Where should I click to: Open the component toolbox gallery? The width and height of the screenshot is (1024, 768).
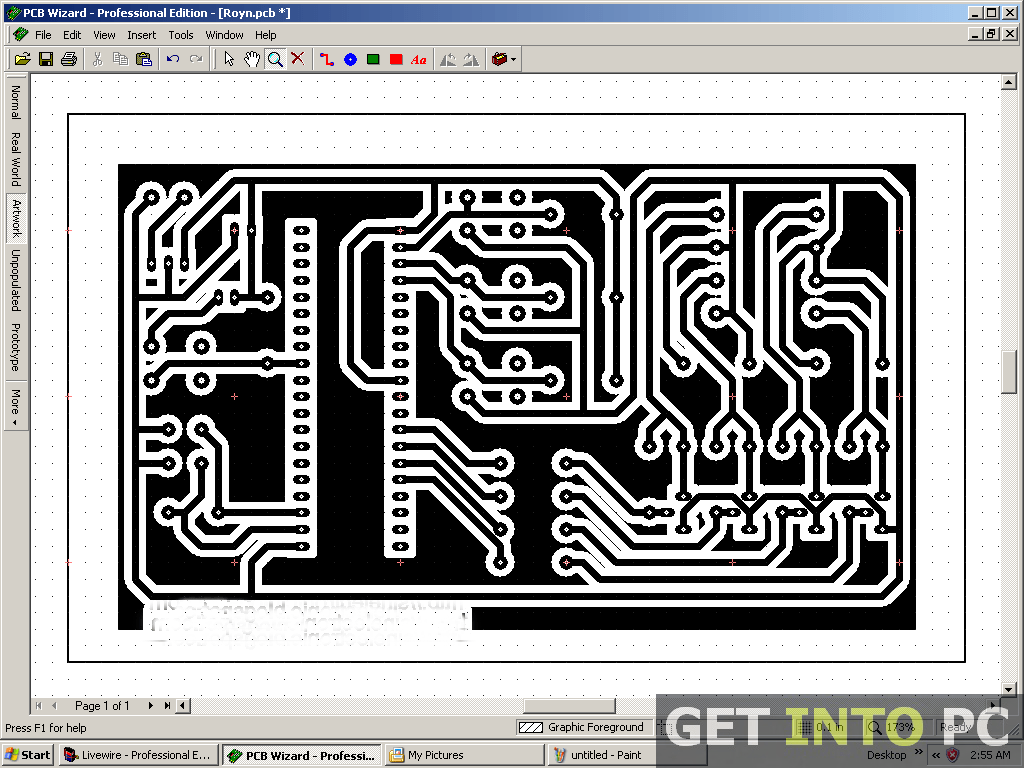[x=500, y=59]
